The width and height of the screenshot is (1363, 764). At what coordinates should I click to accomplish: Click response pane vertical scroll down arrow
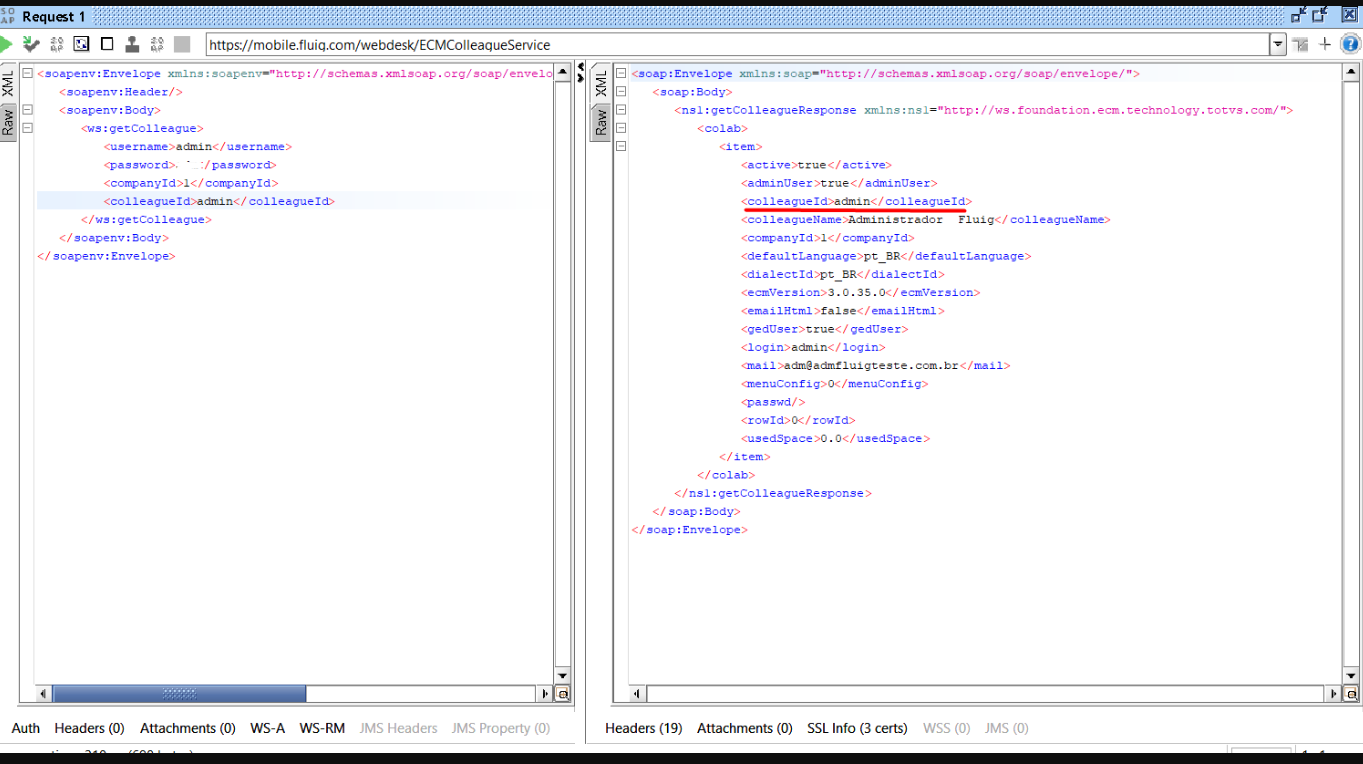click(x=1351, y=676)
